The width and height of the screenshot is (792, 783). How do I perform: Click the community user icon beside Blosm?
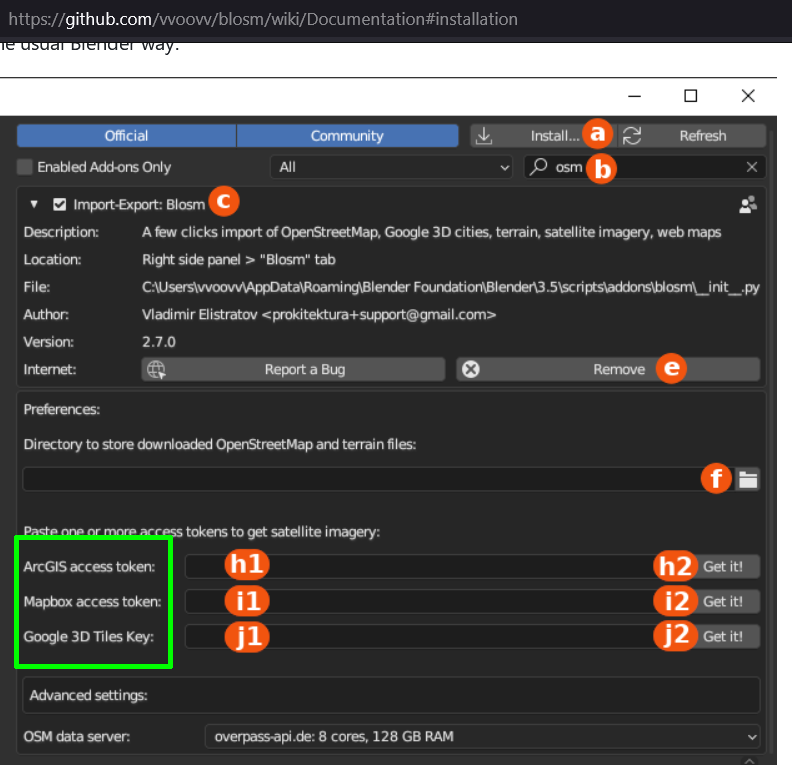[x=747, y=205]
